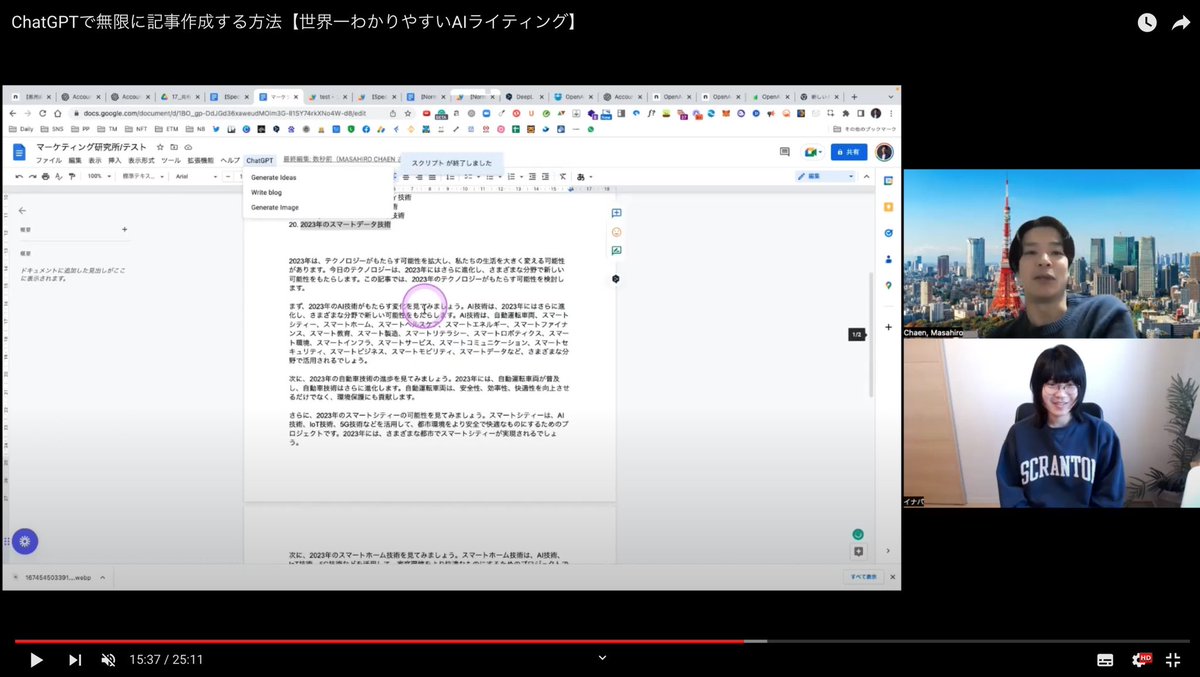Exit fullscreen mode

[1174, 660]
